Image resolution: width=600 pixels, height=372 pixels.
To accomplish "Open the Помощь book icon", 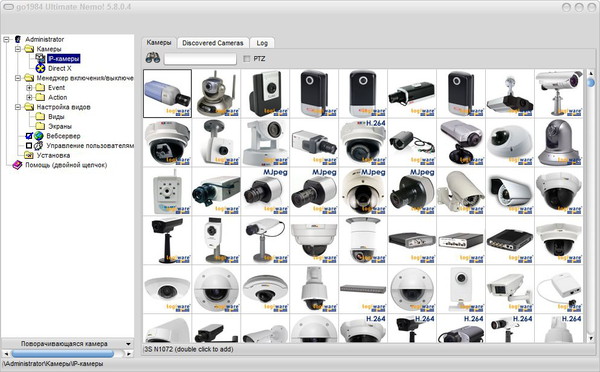I will click(17, 165).
